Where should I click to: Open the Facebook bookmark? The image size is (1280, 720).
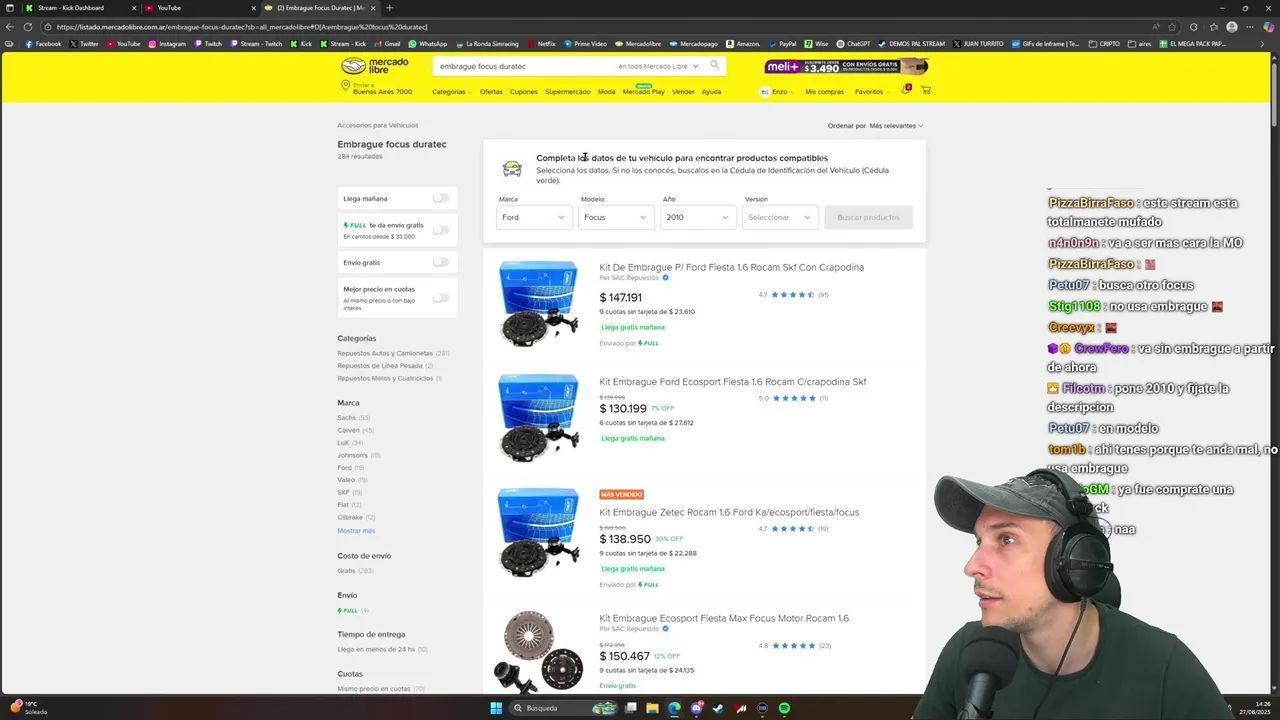(x=43, y=44)
